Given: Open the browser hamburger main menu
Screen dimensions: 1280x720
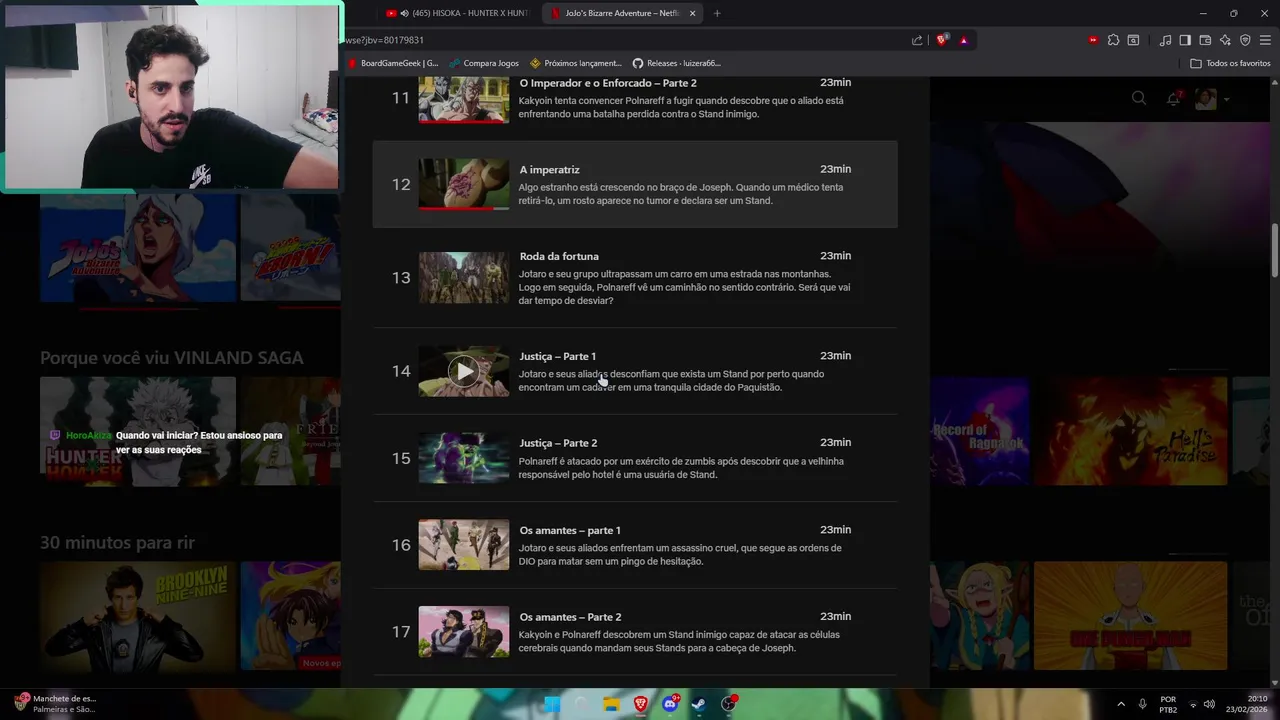Looking at the screenshot, I should pos(1265,40).
